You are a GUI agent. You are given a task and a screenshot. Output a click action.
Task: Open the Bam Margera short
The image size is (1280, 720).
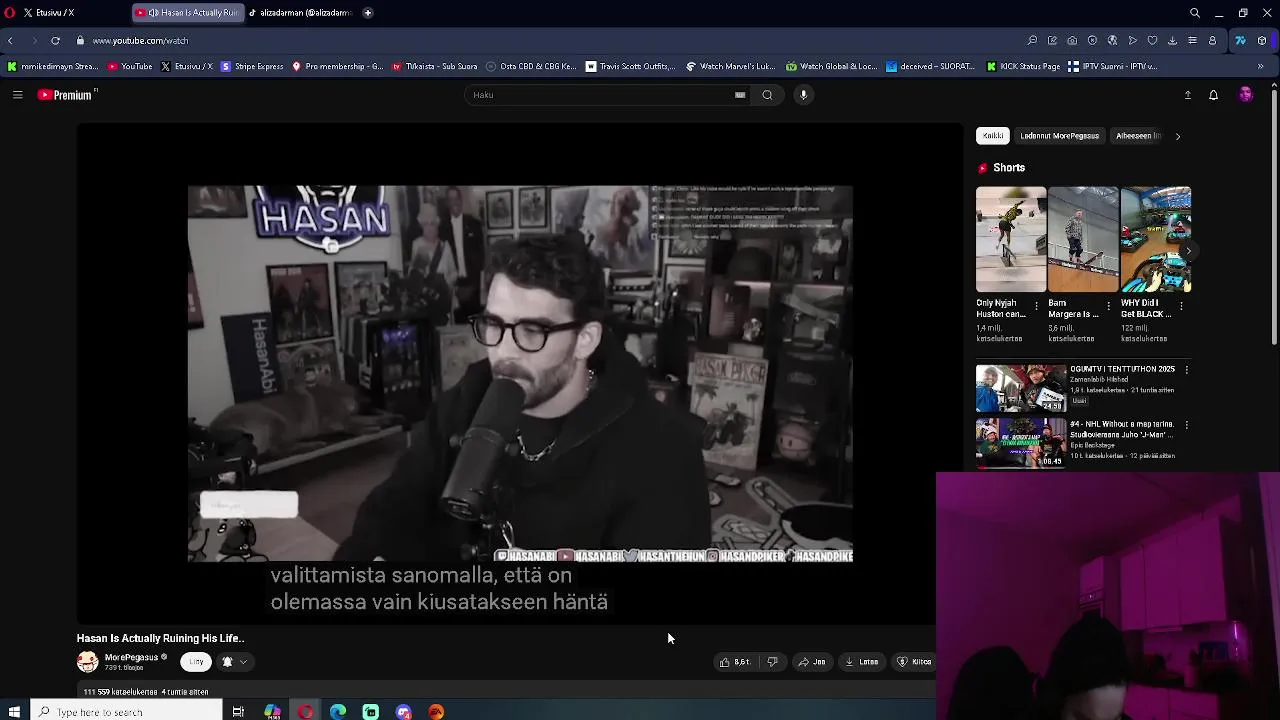point(1083,239)
